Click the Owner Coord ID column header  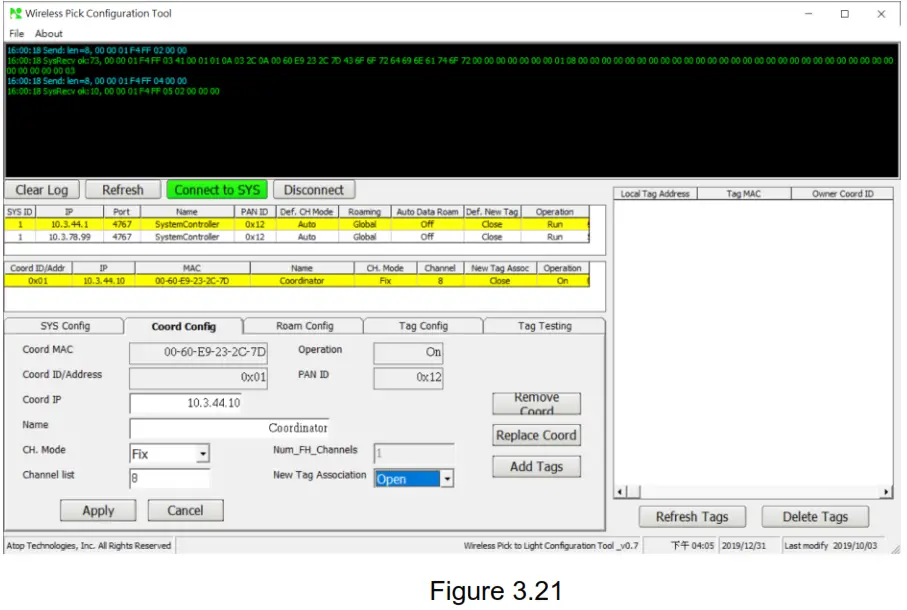pos(842,194)
